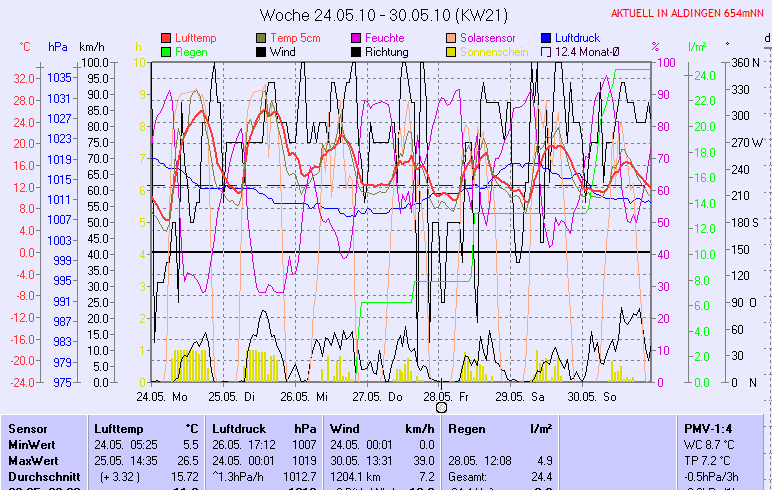The width and height of the screenshot is (772, 490).
Task: Click the 'AKTUELL IN ALDINGEN 654mNN' link
Action: [689, 13]
